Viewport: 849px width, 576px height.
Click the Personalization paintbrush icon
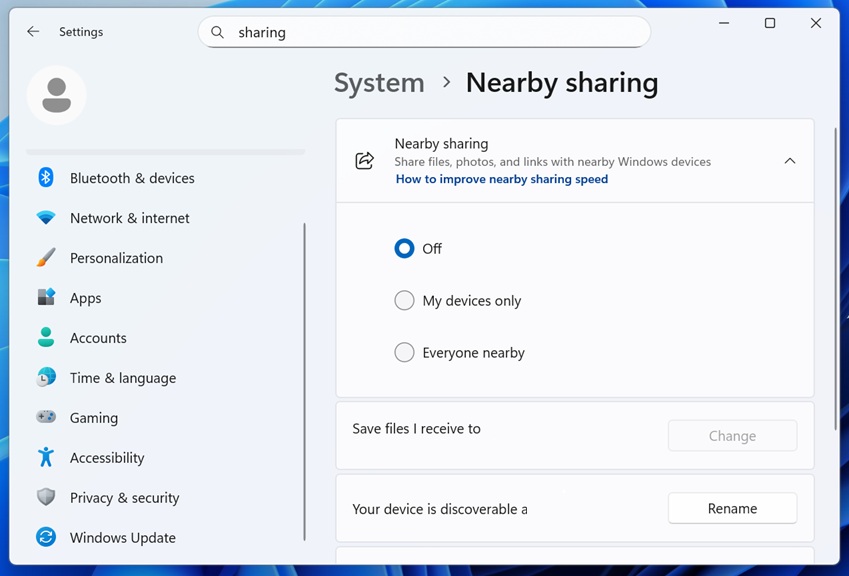pos(46,258)
